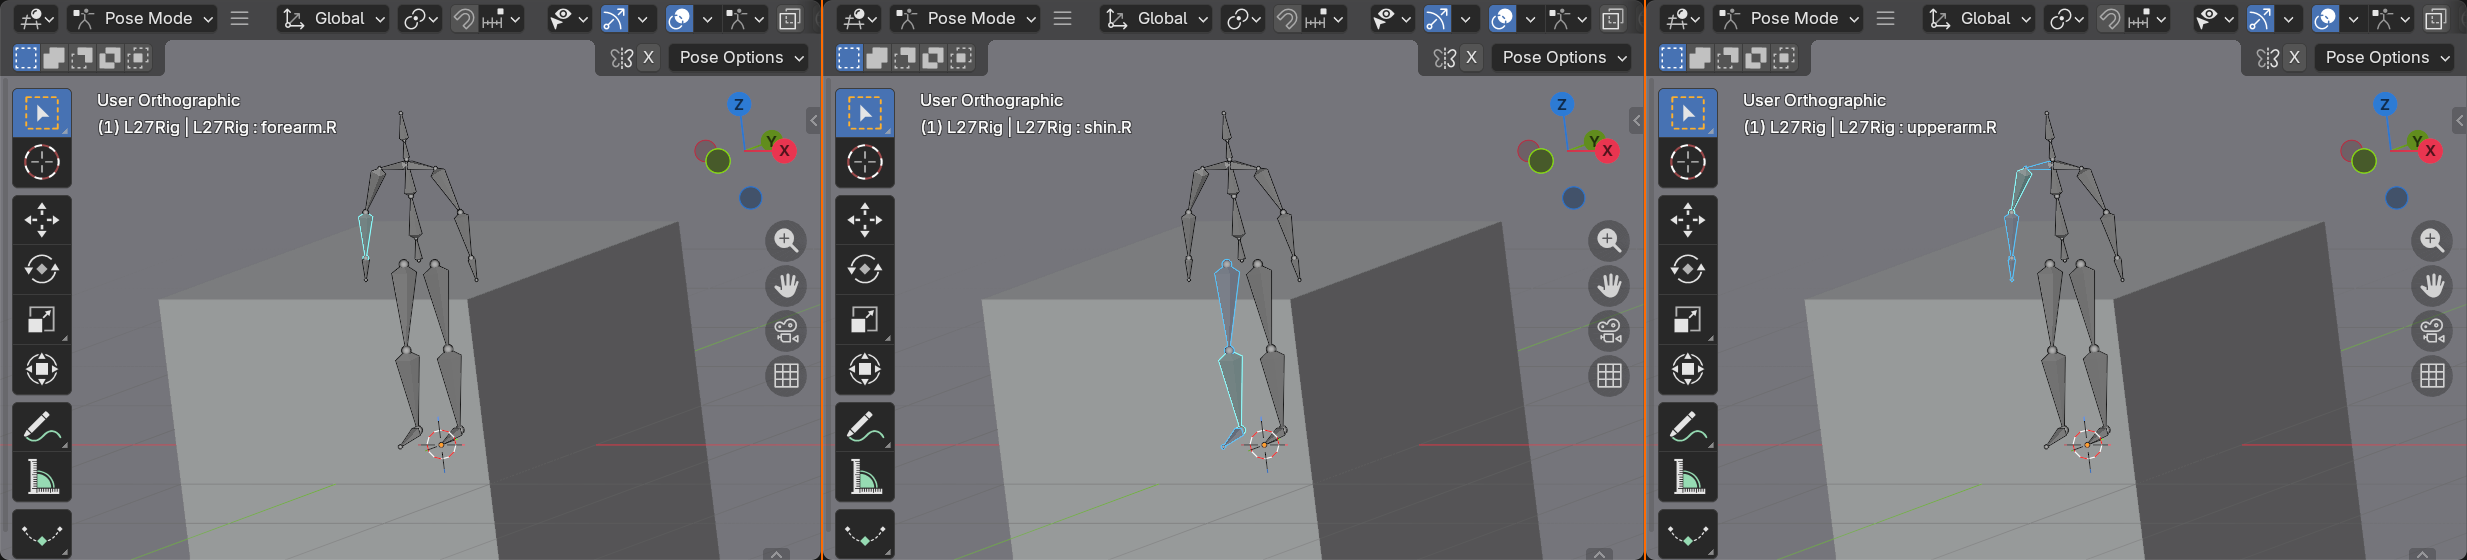Expand Pose Options in forearm.R viewport
2467x560 pixels.
(x=741, y=58)
